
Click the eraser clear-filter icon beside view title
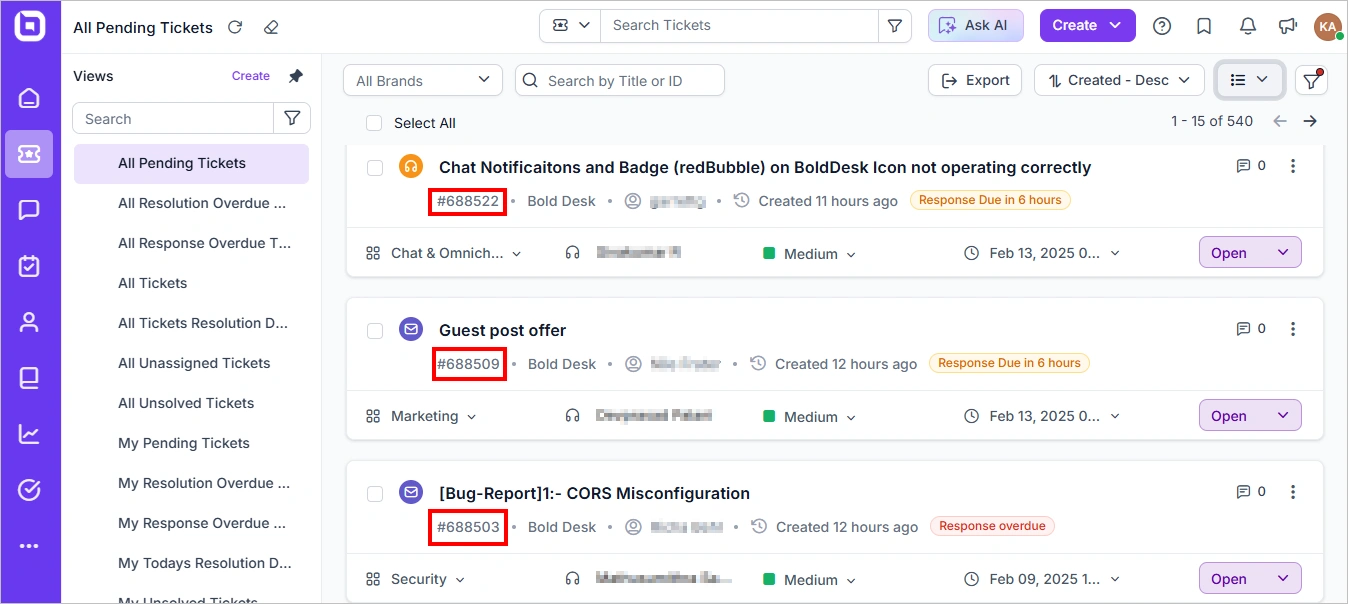pos(271,27)
